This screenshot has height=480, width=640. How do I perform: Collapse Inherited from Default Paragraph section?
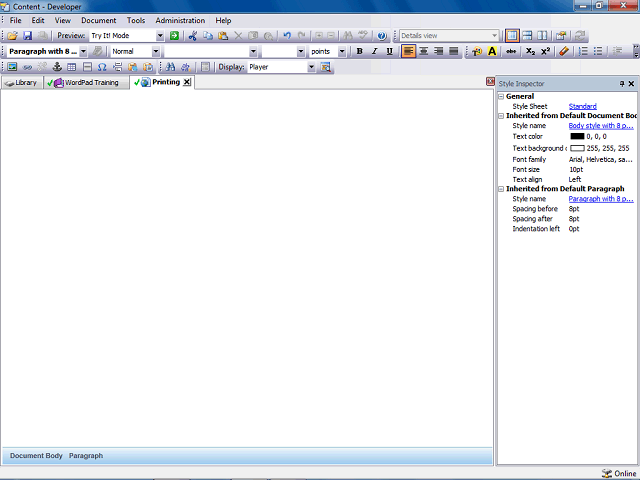coord(501,189)
